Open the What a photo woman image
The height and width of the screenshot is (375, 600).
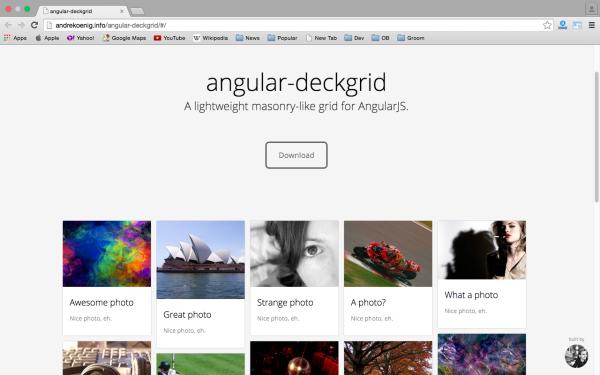482,250
